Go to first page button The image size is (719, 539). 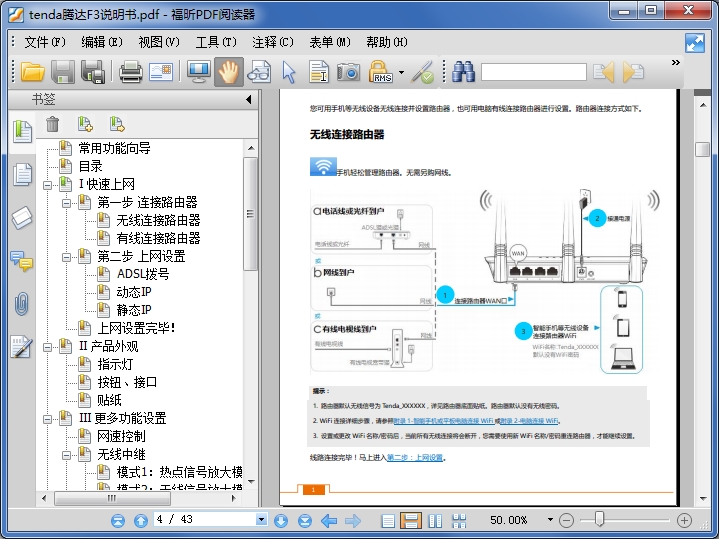(118, 520)
